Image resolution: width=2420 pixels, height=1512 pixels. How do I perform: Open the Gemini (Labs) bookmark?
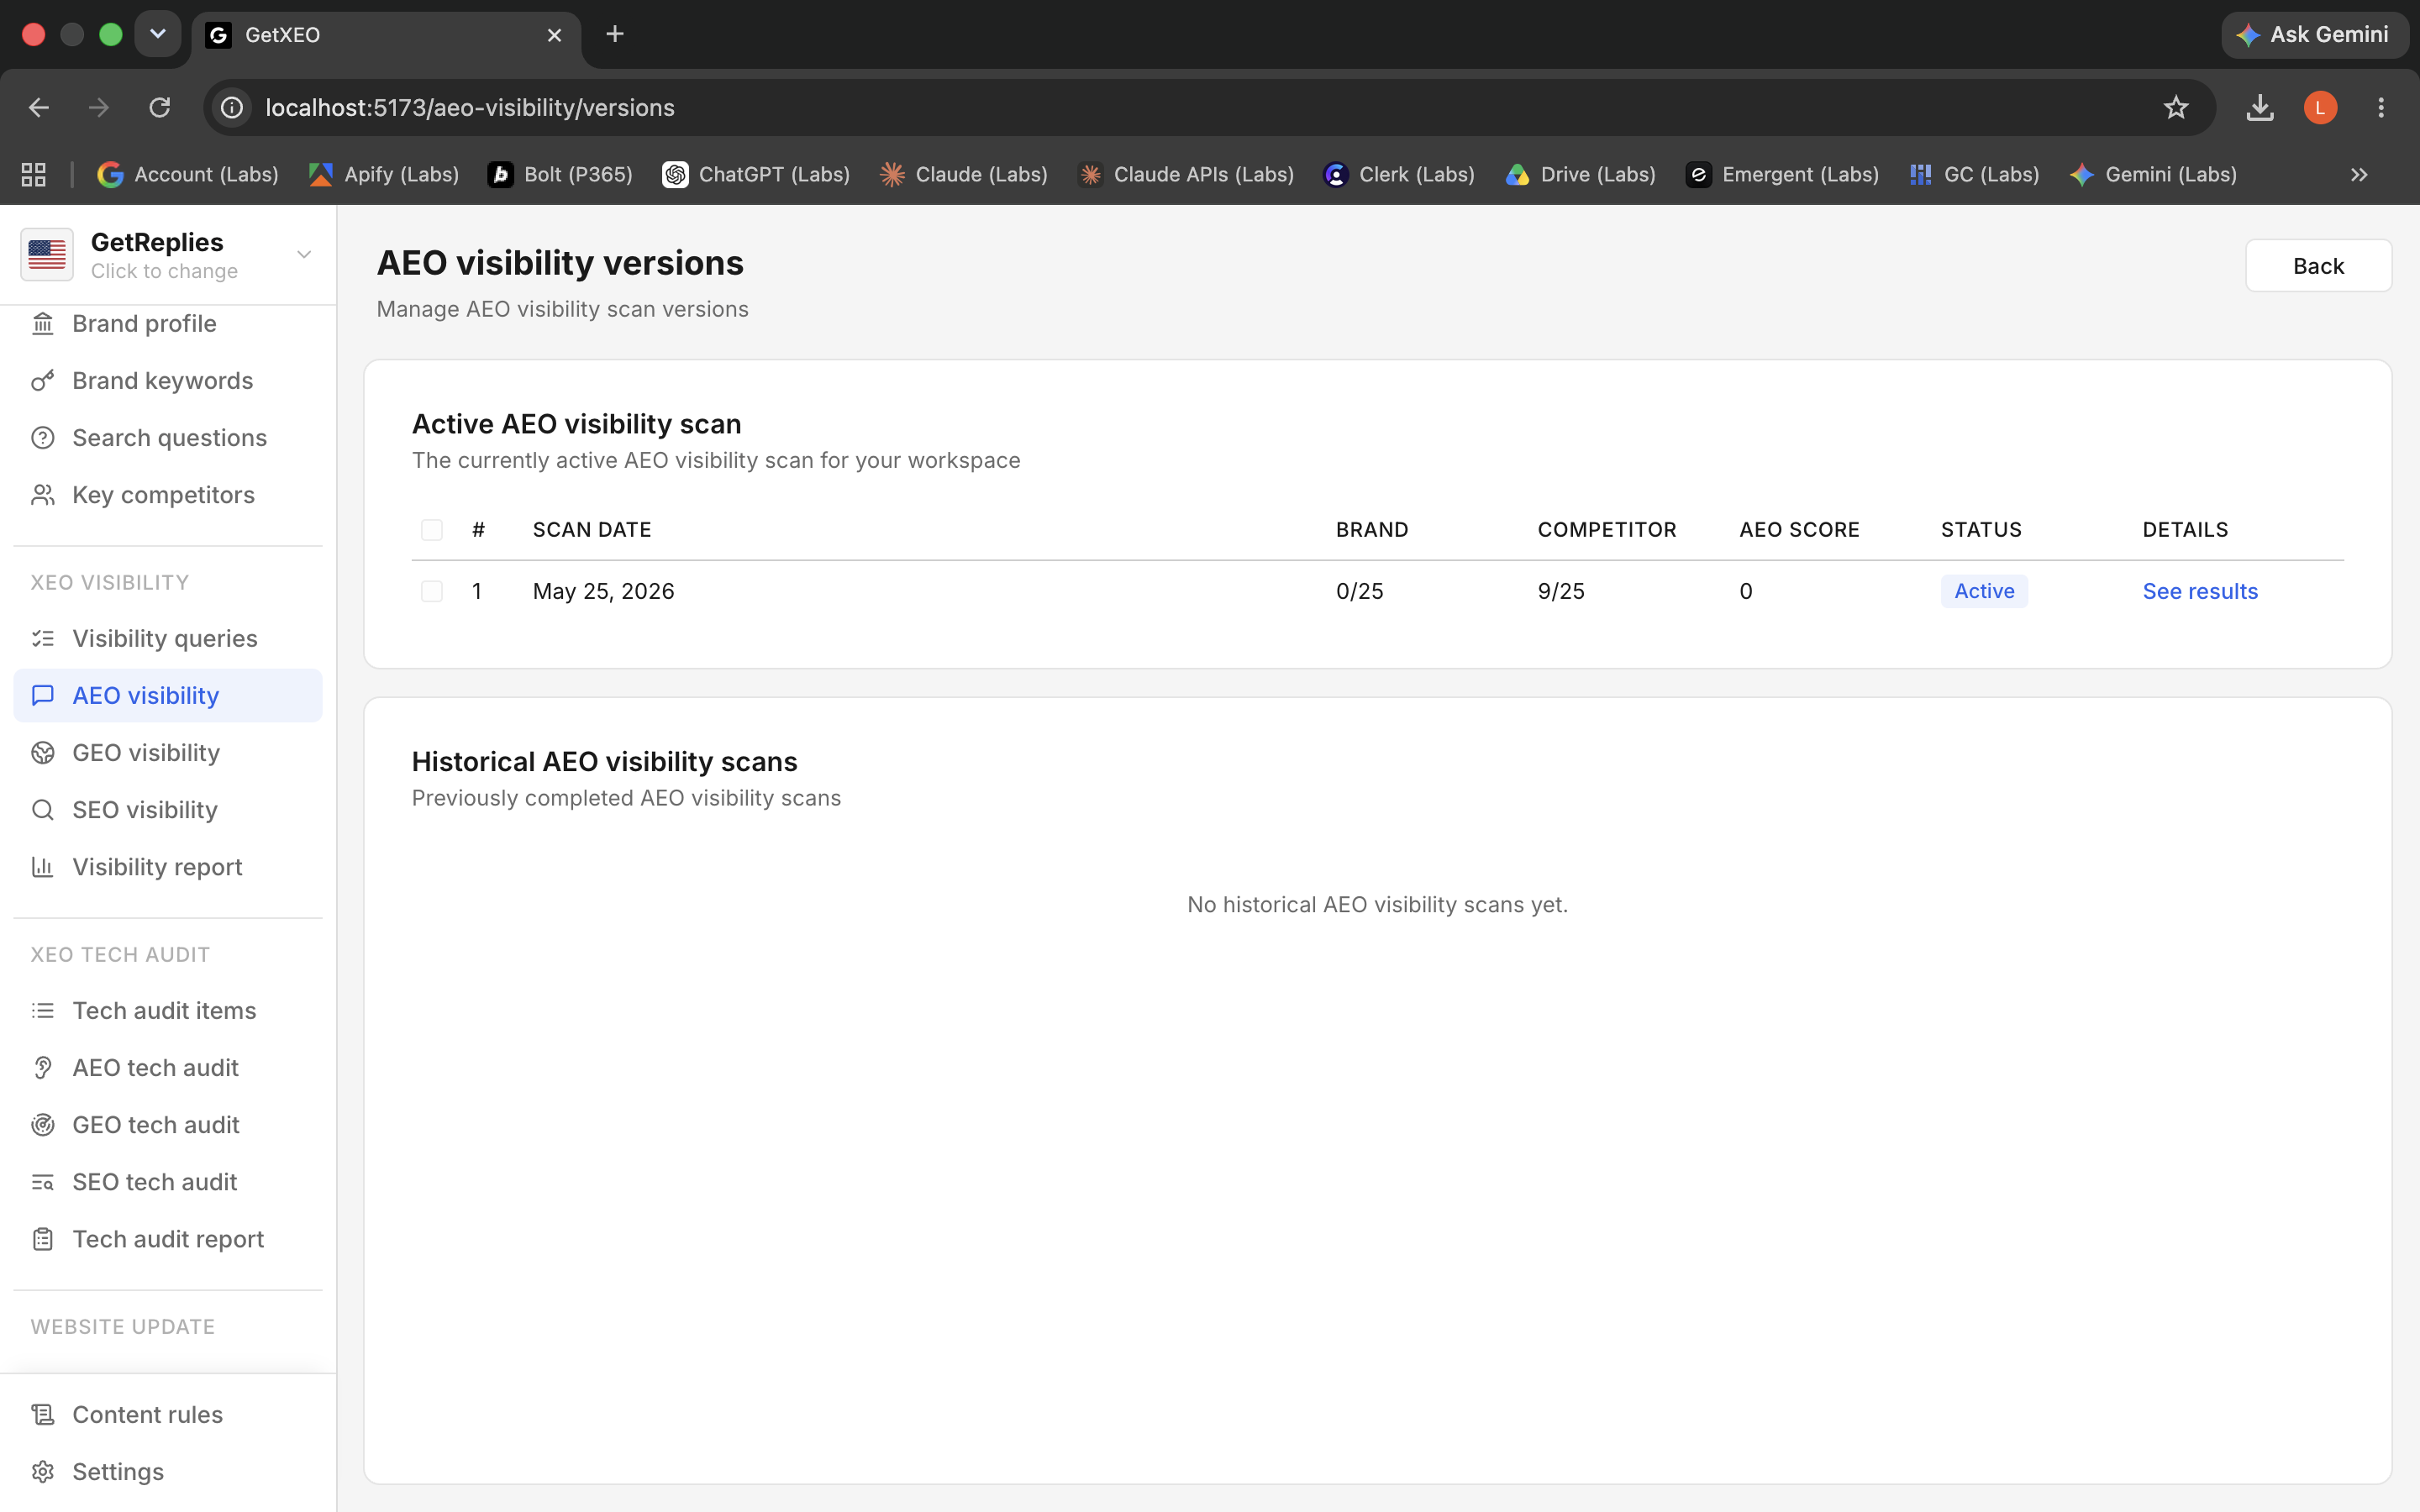tap(2153, 175)
